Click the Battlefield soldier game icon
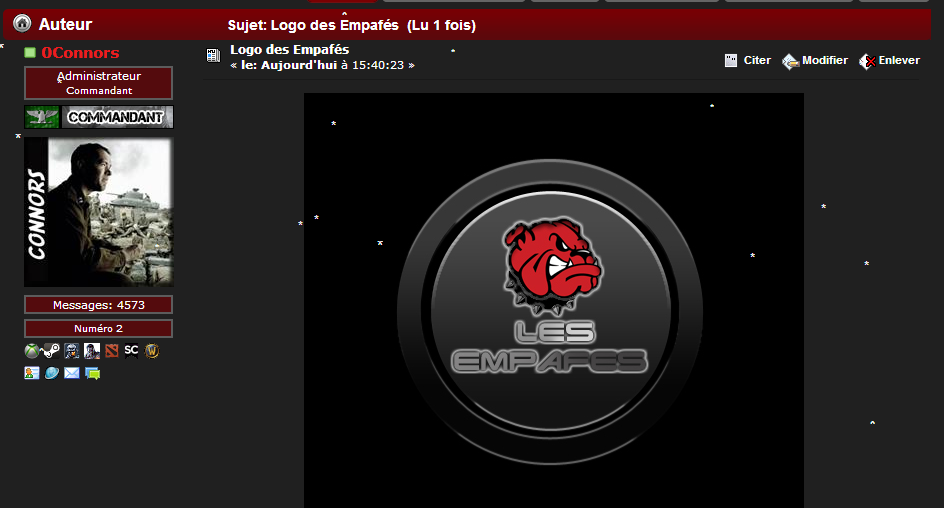Viewport: 944px width, 508px height. (72, 351)
